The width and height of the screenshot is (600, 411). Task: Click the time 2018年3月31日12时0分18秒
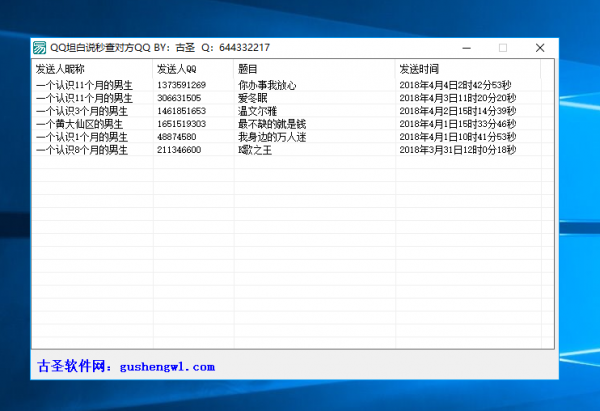click(458, 150)
